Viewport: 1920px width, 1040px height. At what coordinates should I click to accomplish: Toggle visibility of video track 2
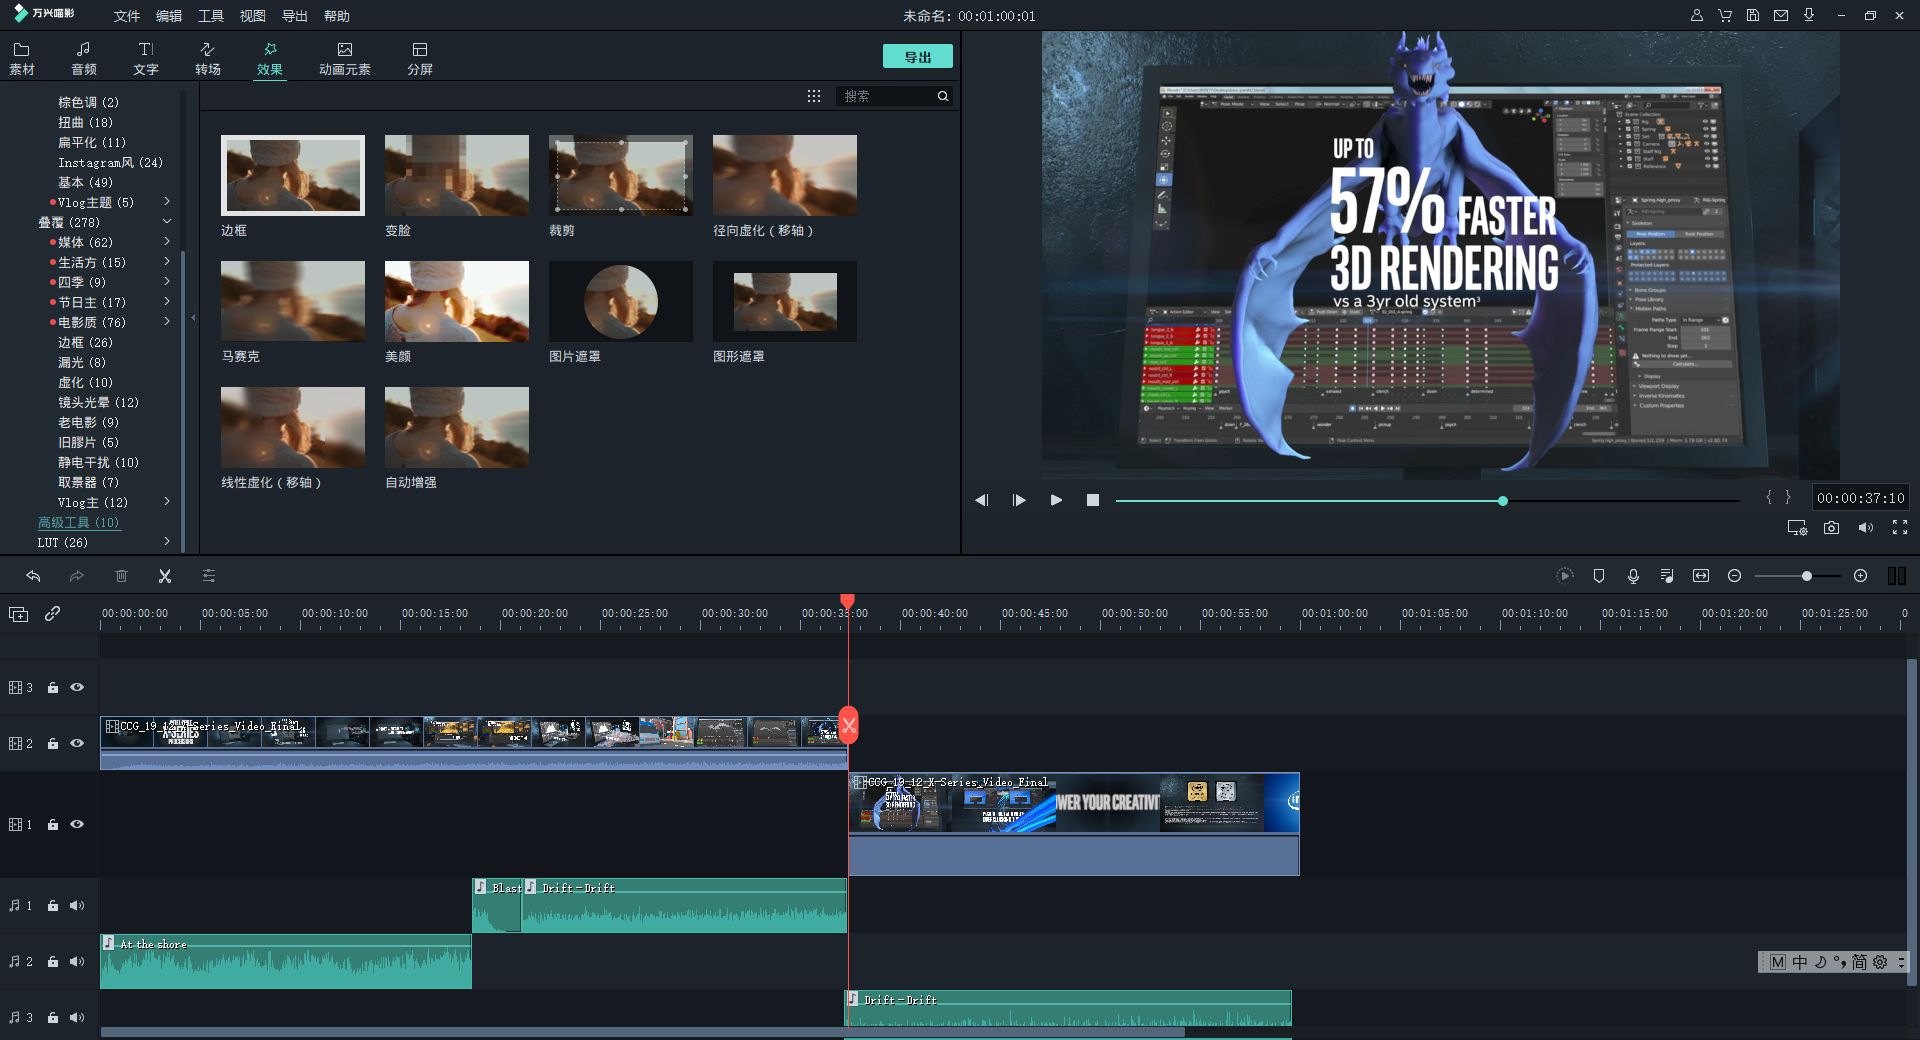point(77,744)
